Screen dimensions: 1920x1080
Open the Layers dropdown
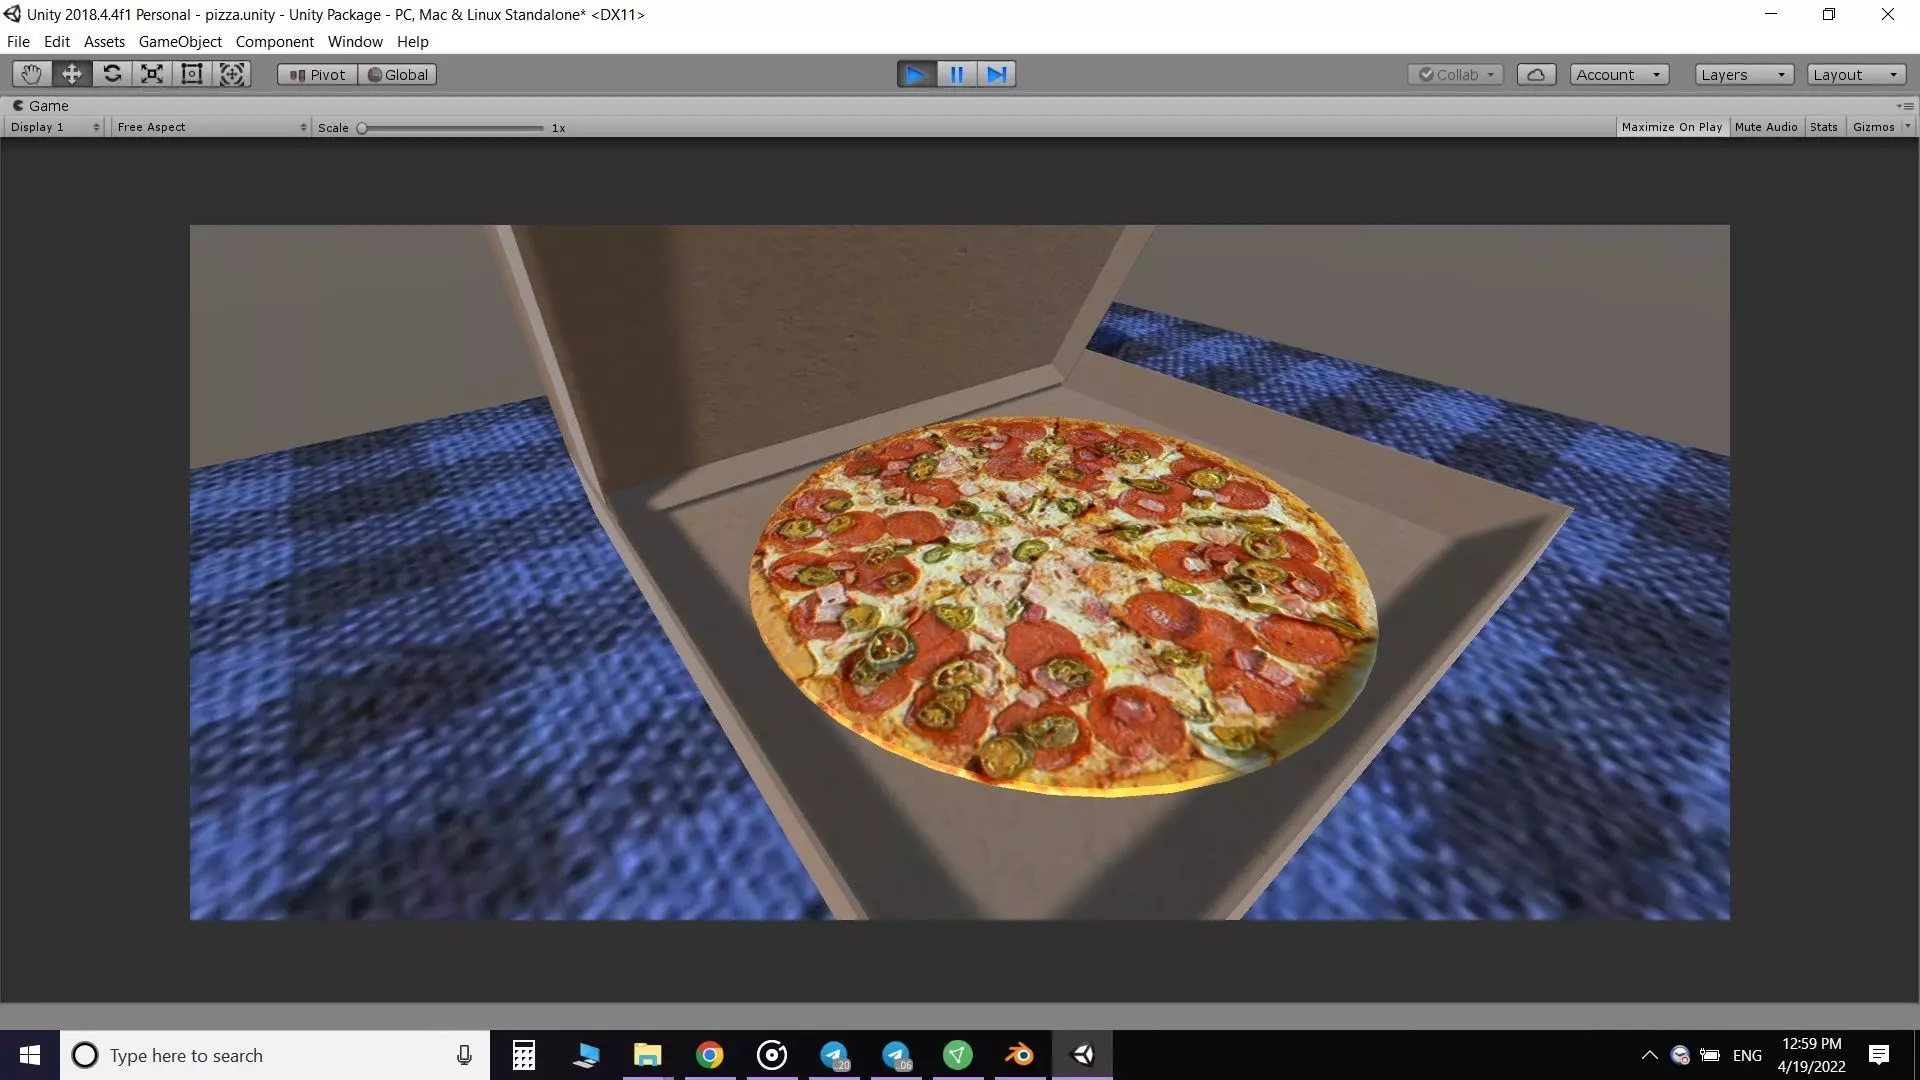point(1743,74)
